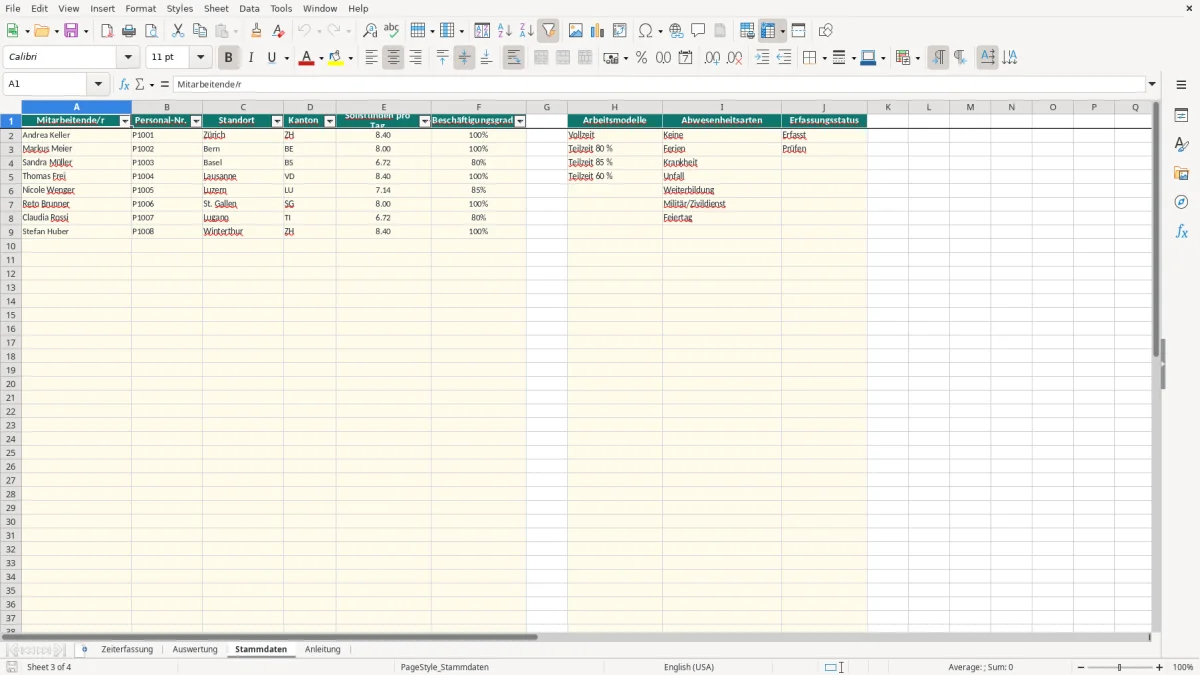1200x675 pixels.
Task: Click the Sort Descending icon
Action: pyautogui.click(x=527, y=31)
